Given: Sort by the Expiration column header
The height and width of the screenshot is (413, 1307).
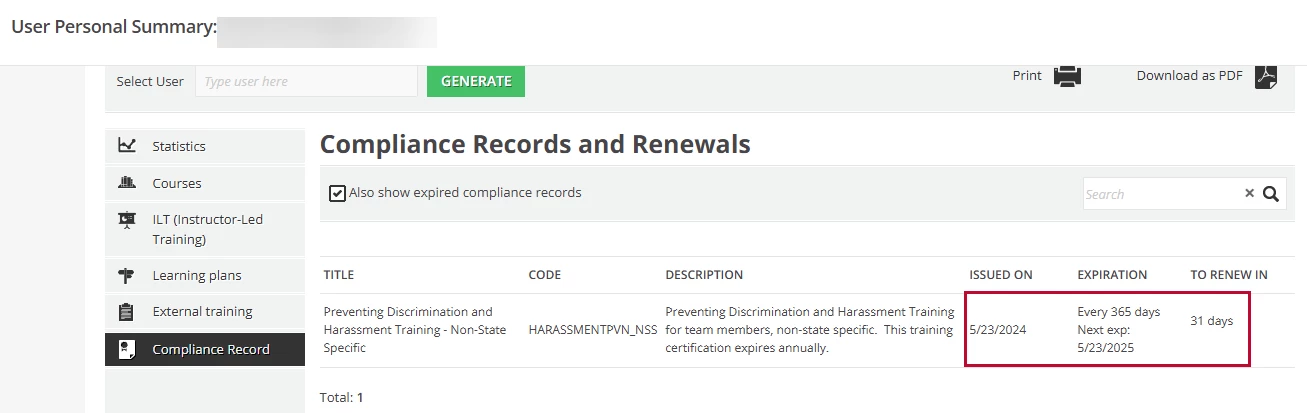Looking at the screenshot, I should click(1112, 275).
